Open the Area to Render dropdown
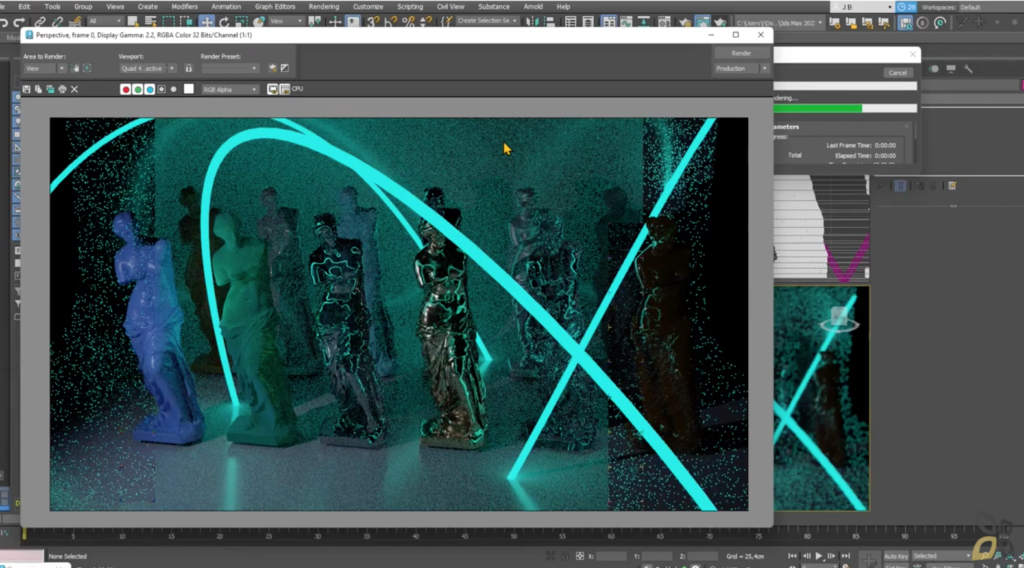Screen dimensions: 1024x568 [x=44, y=68]
